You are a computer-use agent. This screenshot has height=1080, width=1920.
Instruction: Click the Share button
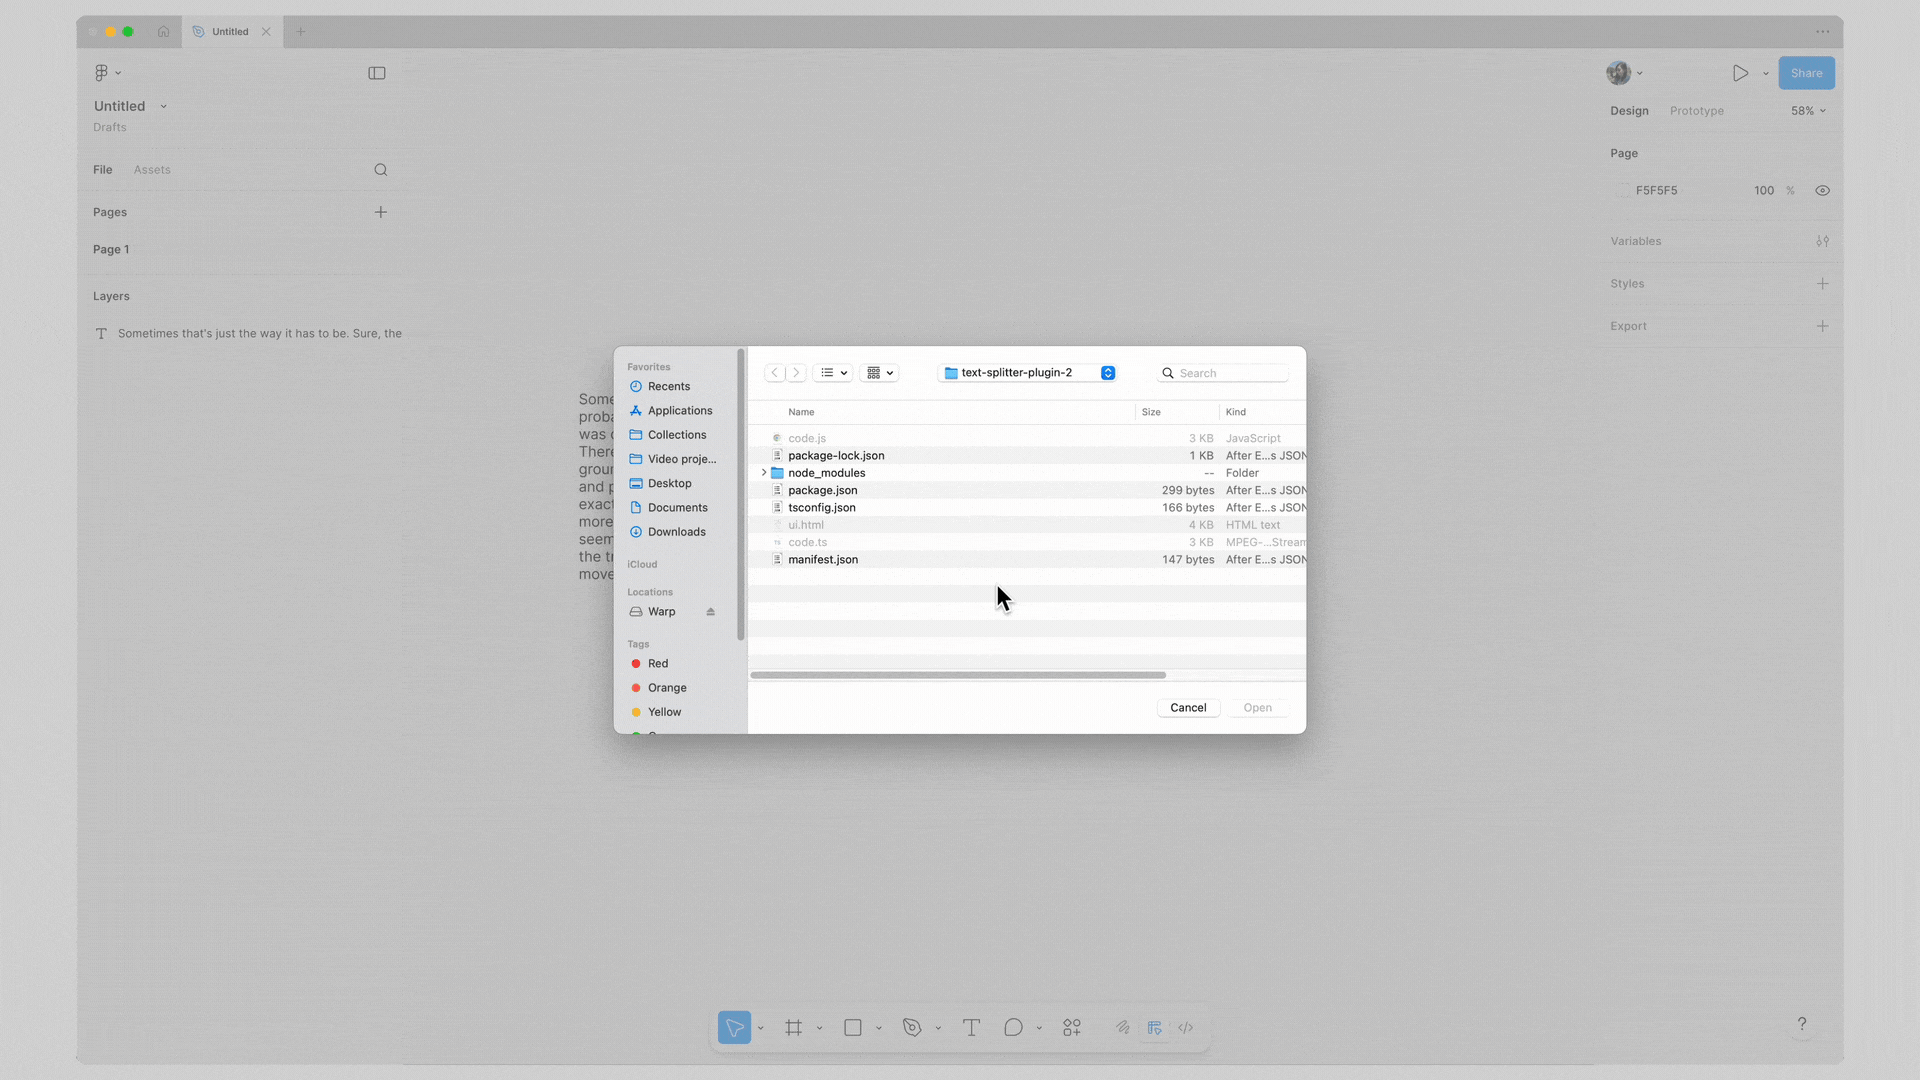tap(1806, 72)
